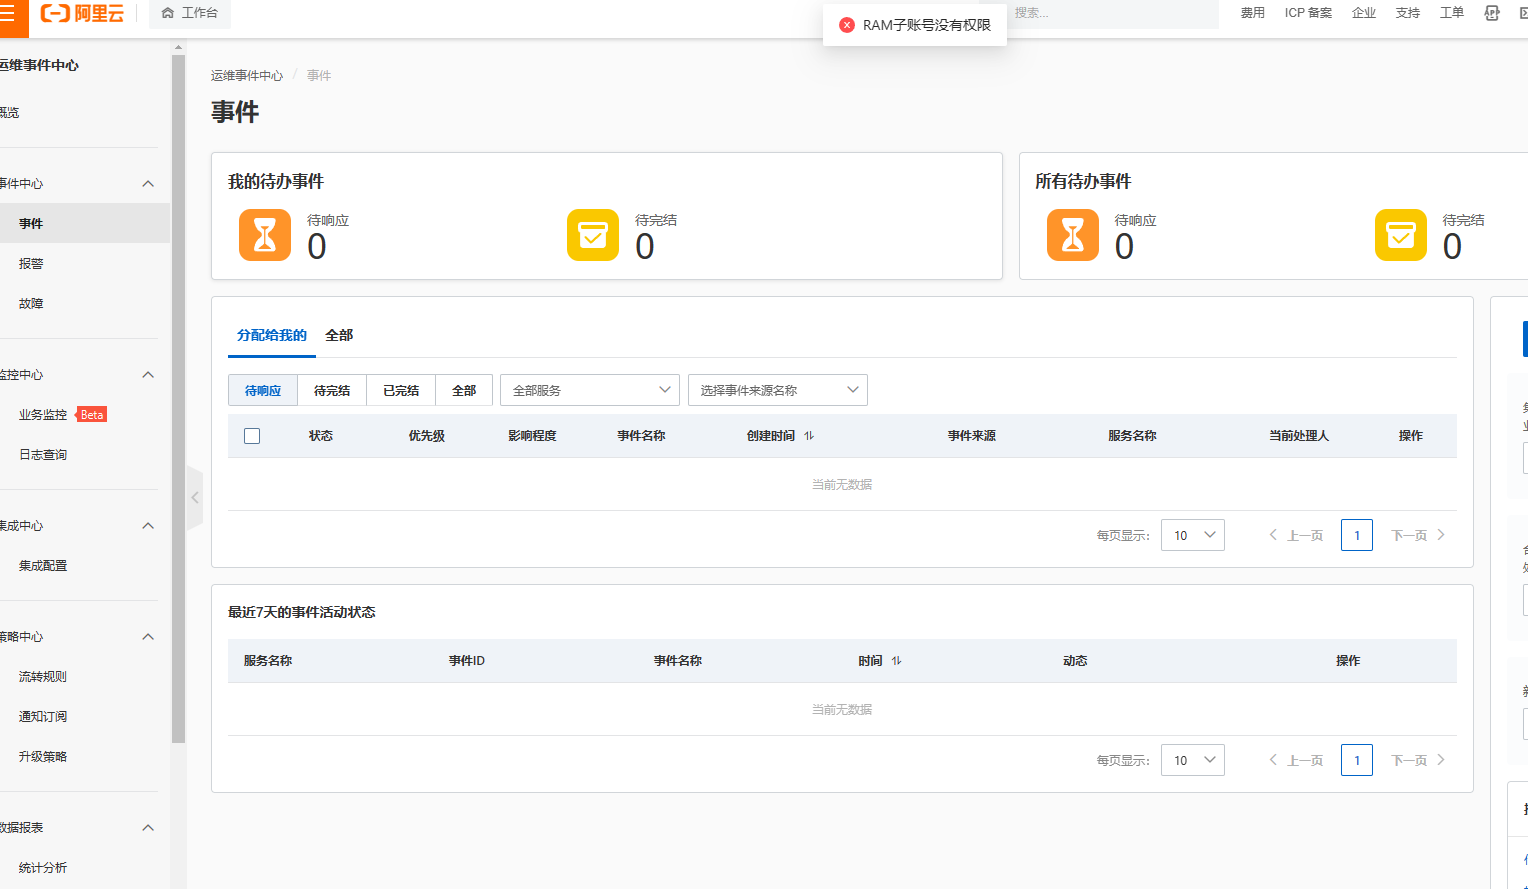Focus the top search box
Viewport: 1528px width, 889px height.
point(1112,13)
